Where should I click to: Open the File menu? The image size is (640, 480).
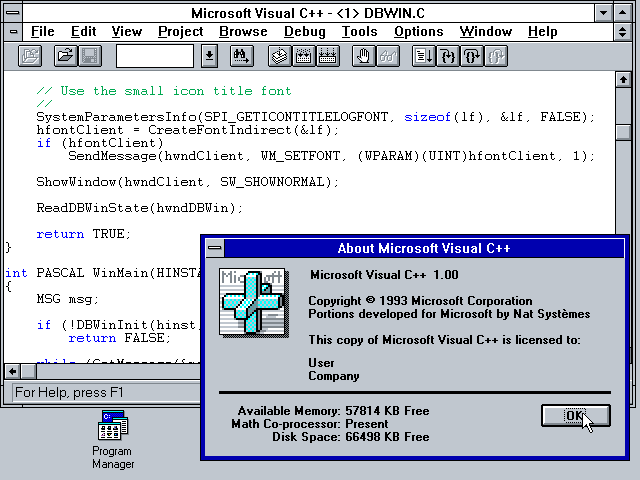tap(42, 31)
